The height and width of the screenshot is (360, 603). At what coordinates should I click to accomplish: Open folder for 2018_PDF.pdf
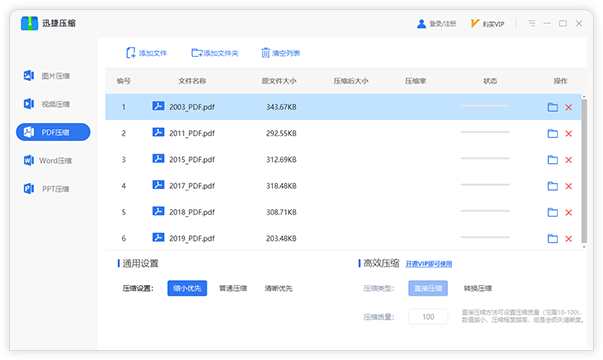coord(553,212)
